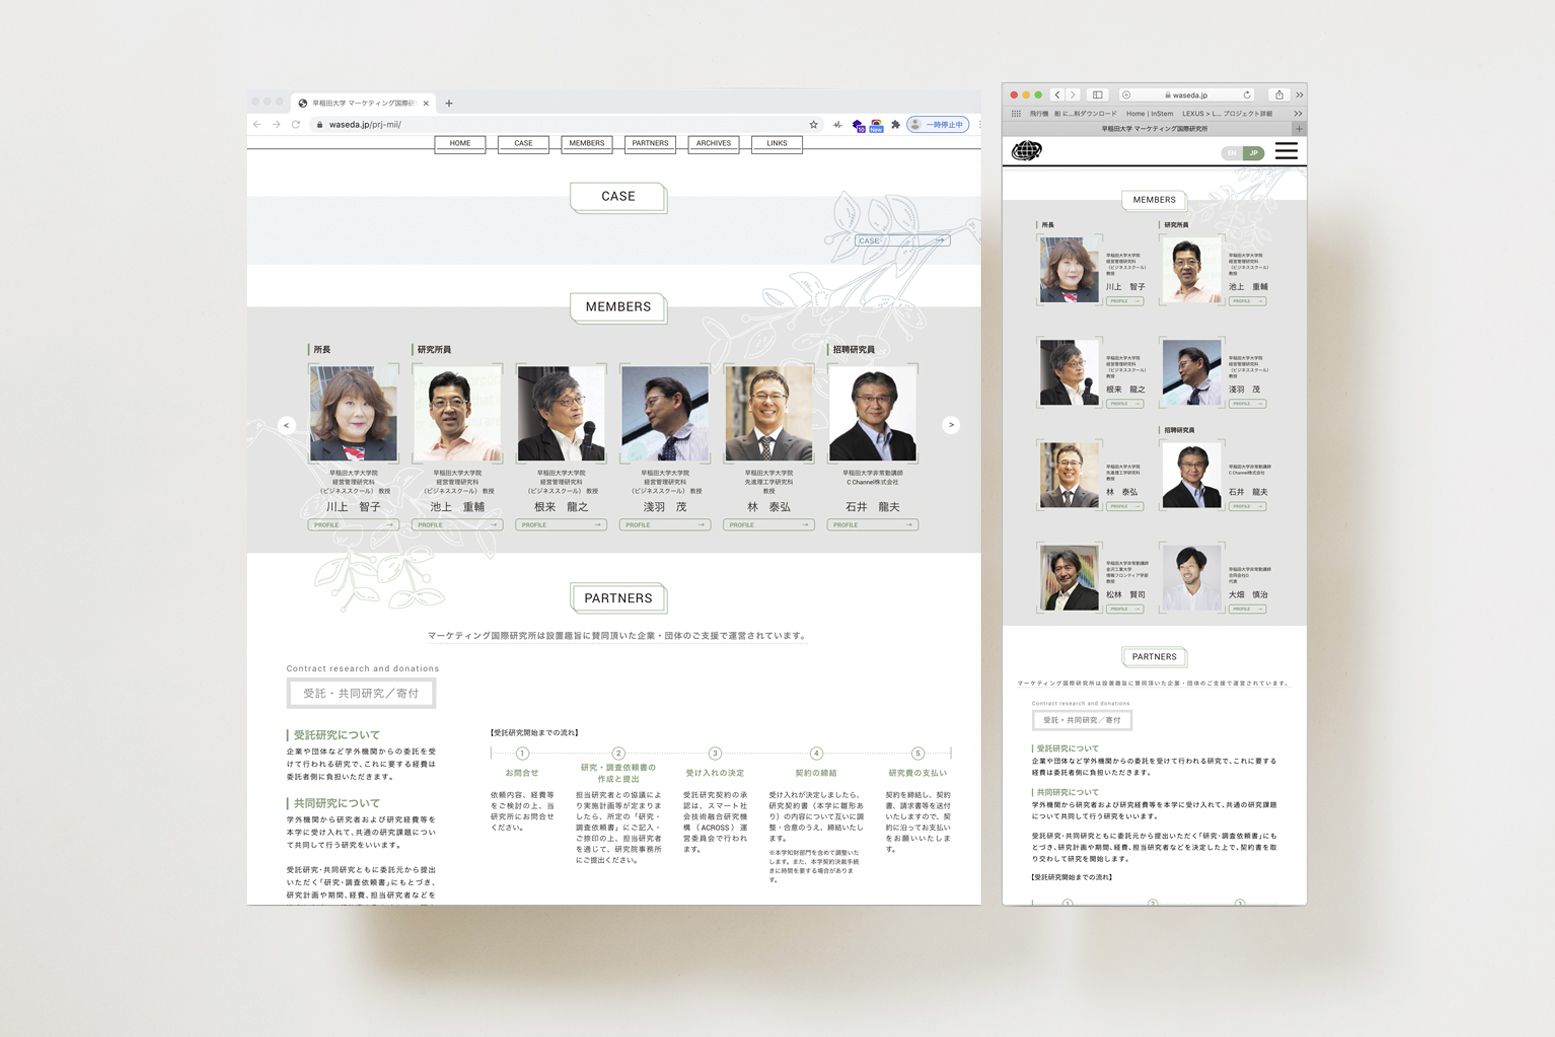
Task: Open 根来 龍之's PROFILE button in the Chrome window
Action: coord(561,525)
